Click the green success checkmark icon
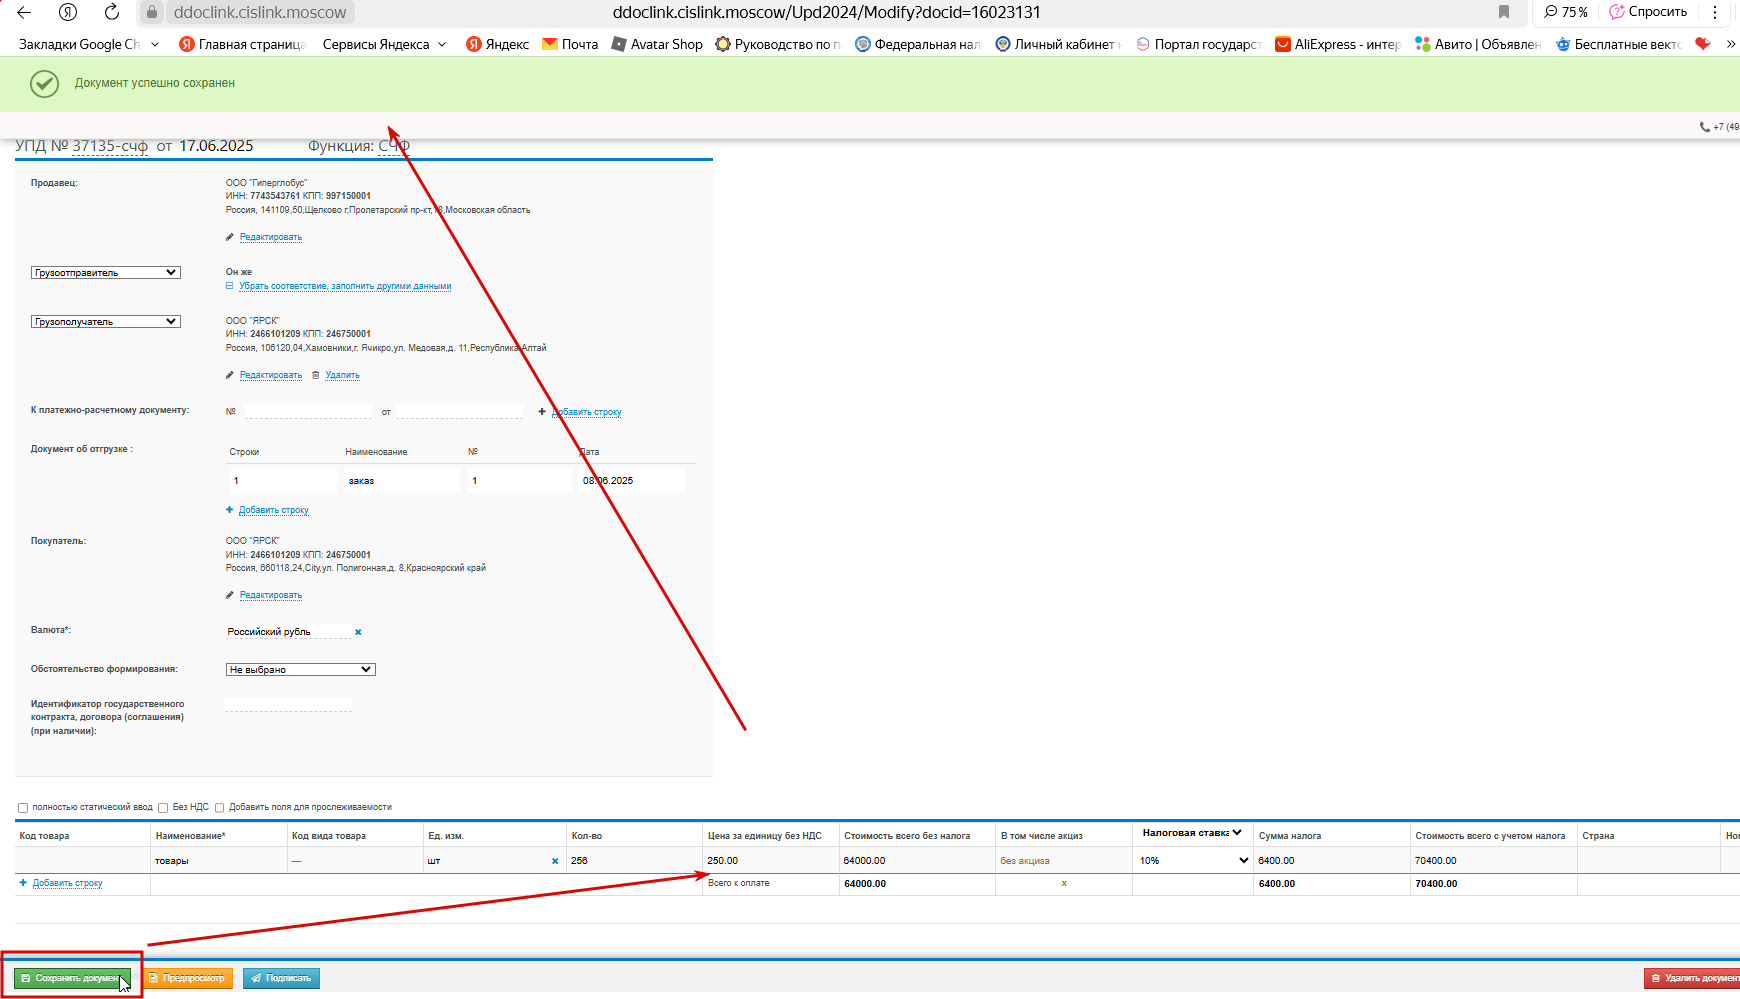1740x999 pixels. coord(44,84)
